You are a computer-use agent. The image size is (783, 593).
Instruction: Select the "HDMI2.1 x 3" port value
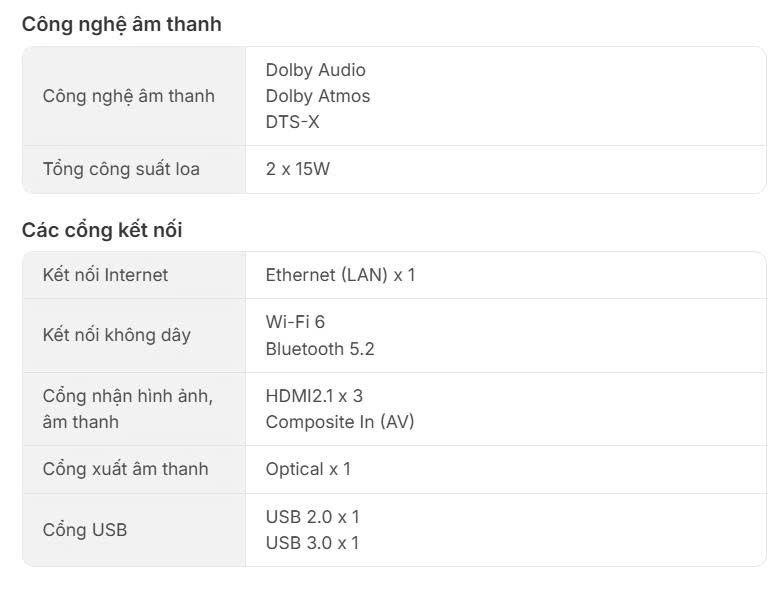(314, 396)
